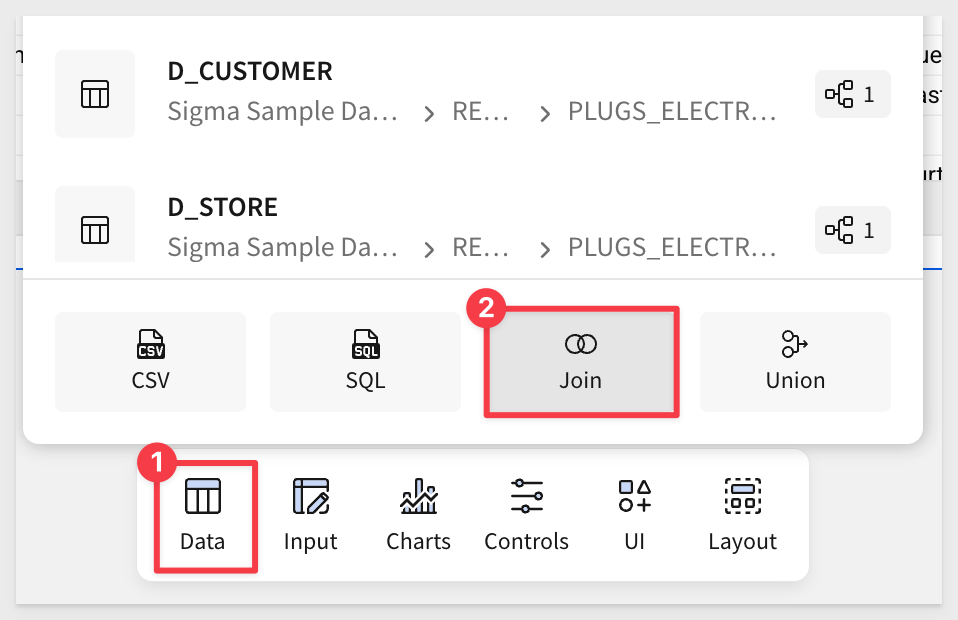The image size is (958, 620).
Task: Open the Layout element menu
Action: [742, 515]
